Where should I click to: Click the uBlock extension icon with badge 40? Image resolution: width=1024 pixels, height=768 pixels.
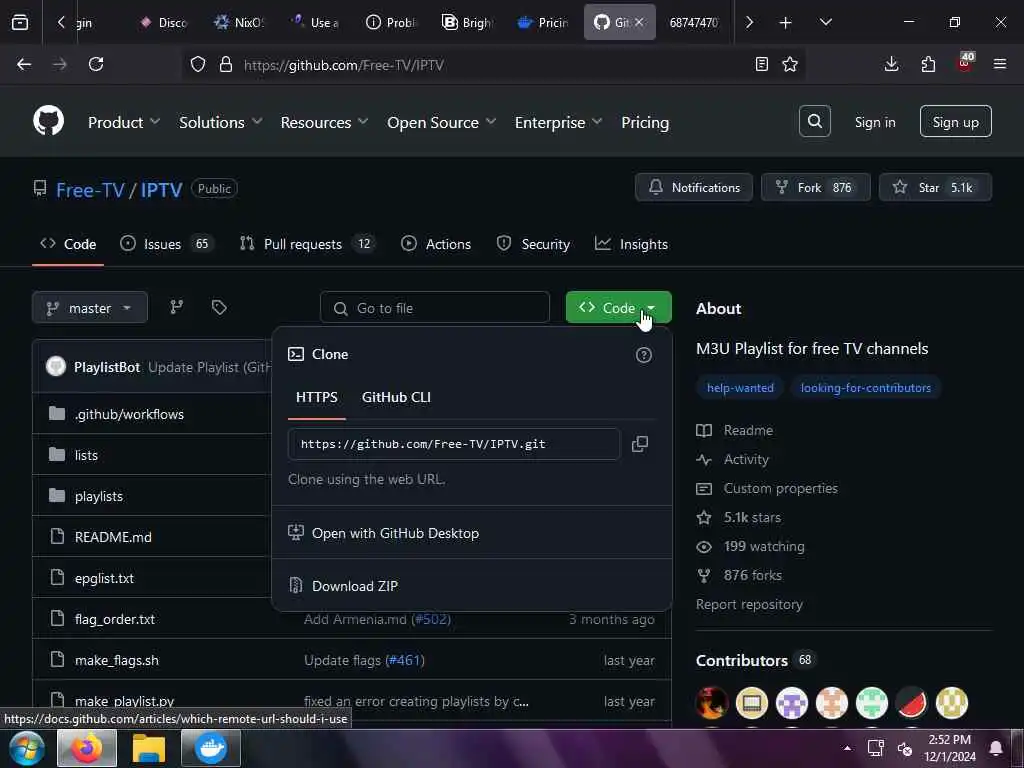click(965, 63)
